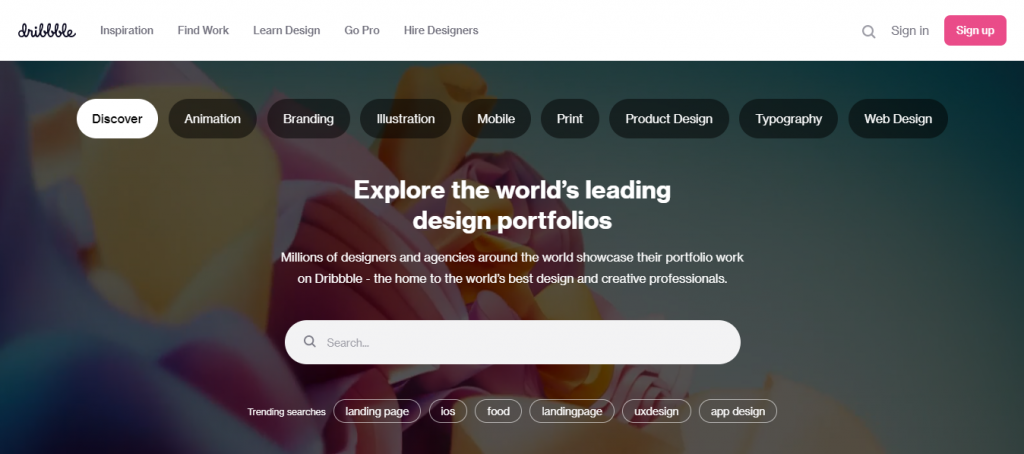
Task: Pick the landing page trending search
Action: pos(377,412)
